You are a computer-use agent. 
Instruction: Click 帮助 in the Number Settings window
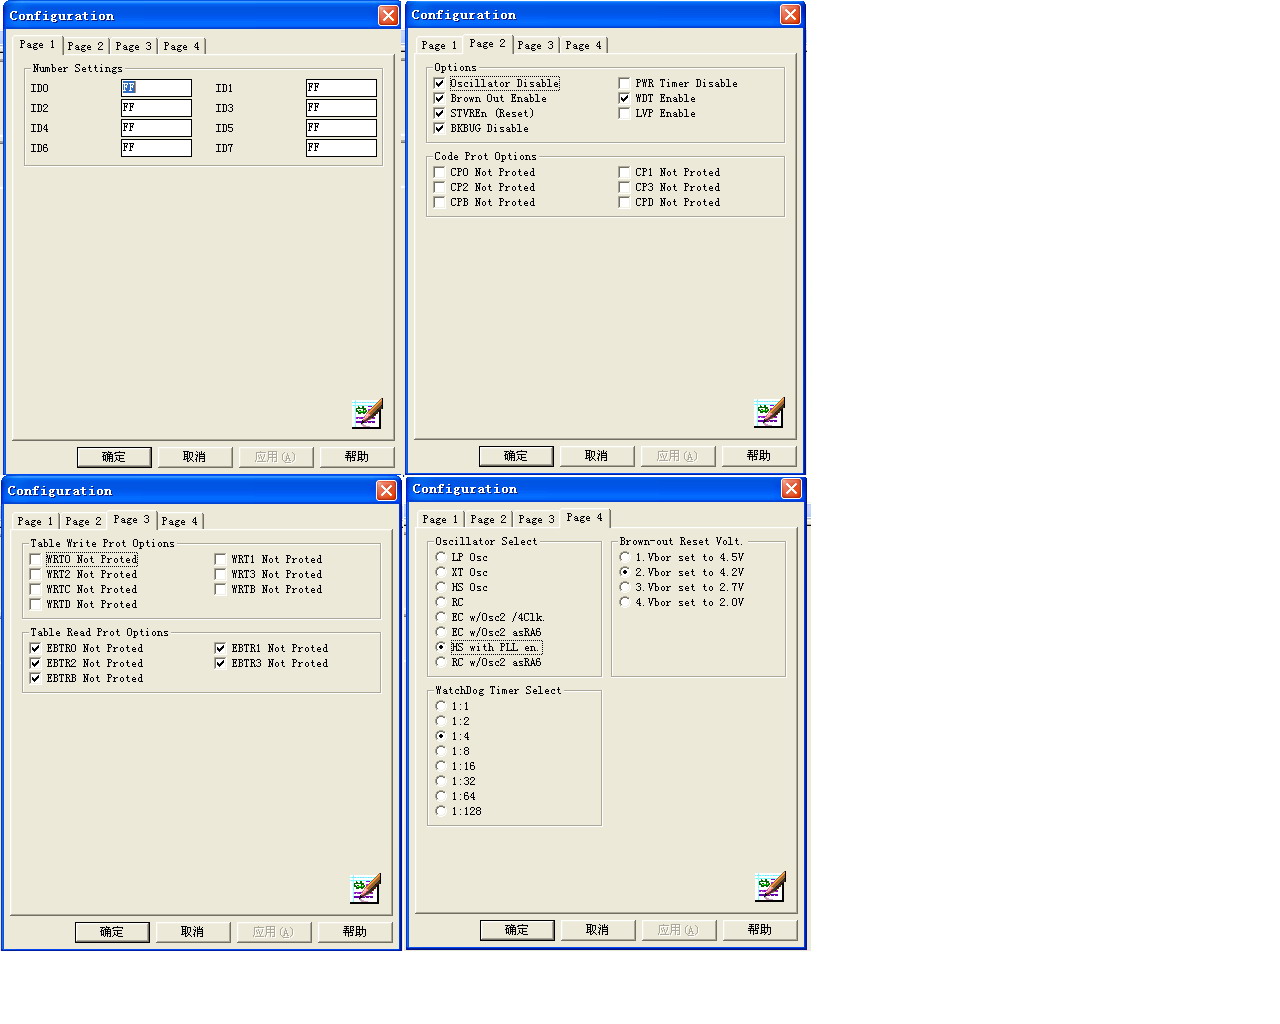[357, 457]
